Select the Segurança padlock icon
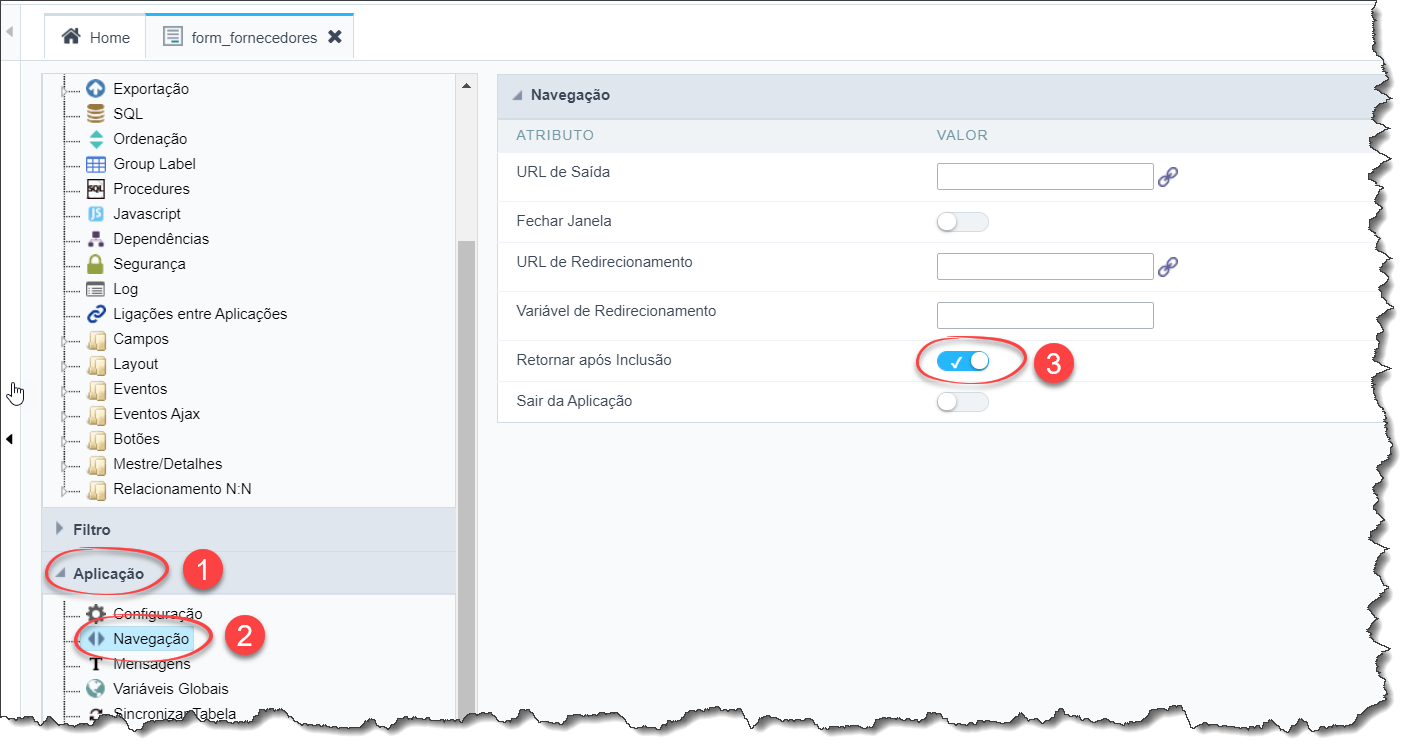This screenshot has height=754, width=1414. [96, 264]
